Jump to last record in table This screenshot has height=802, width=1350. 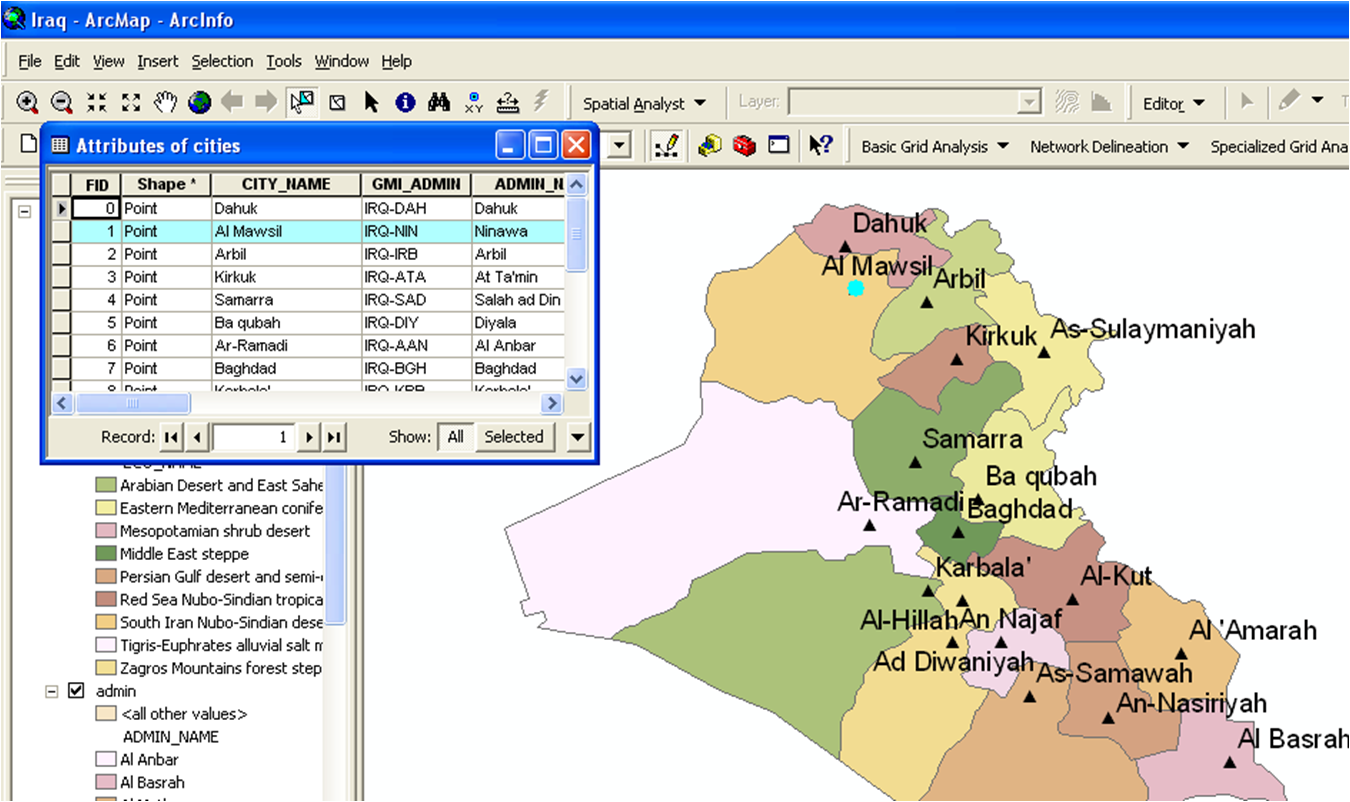(334, 437)
